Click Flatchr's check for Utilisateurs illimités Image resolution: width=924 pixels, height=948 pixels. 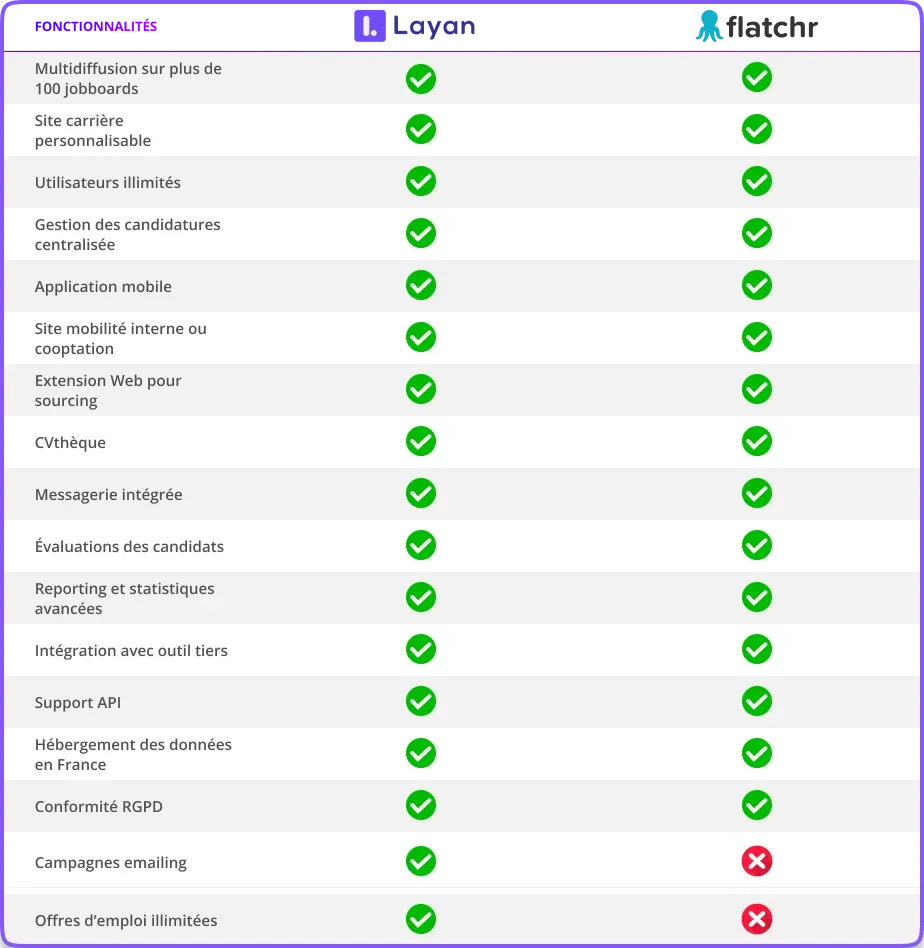click(756, 181)
